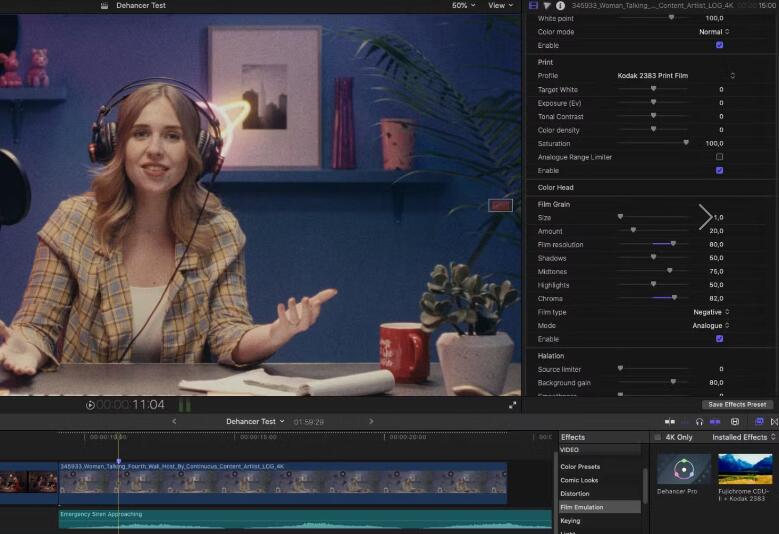Go to previous timeline history arrow
Viewport: 779px width, 534px height.
pos(174,421)
